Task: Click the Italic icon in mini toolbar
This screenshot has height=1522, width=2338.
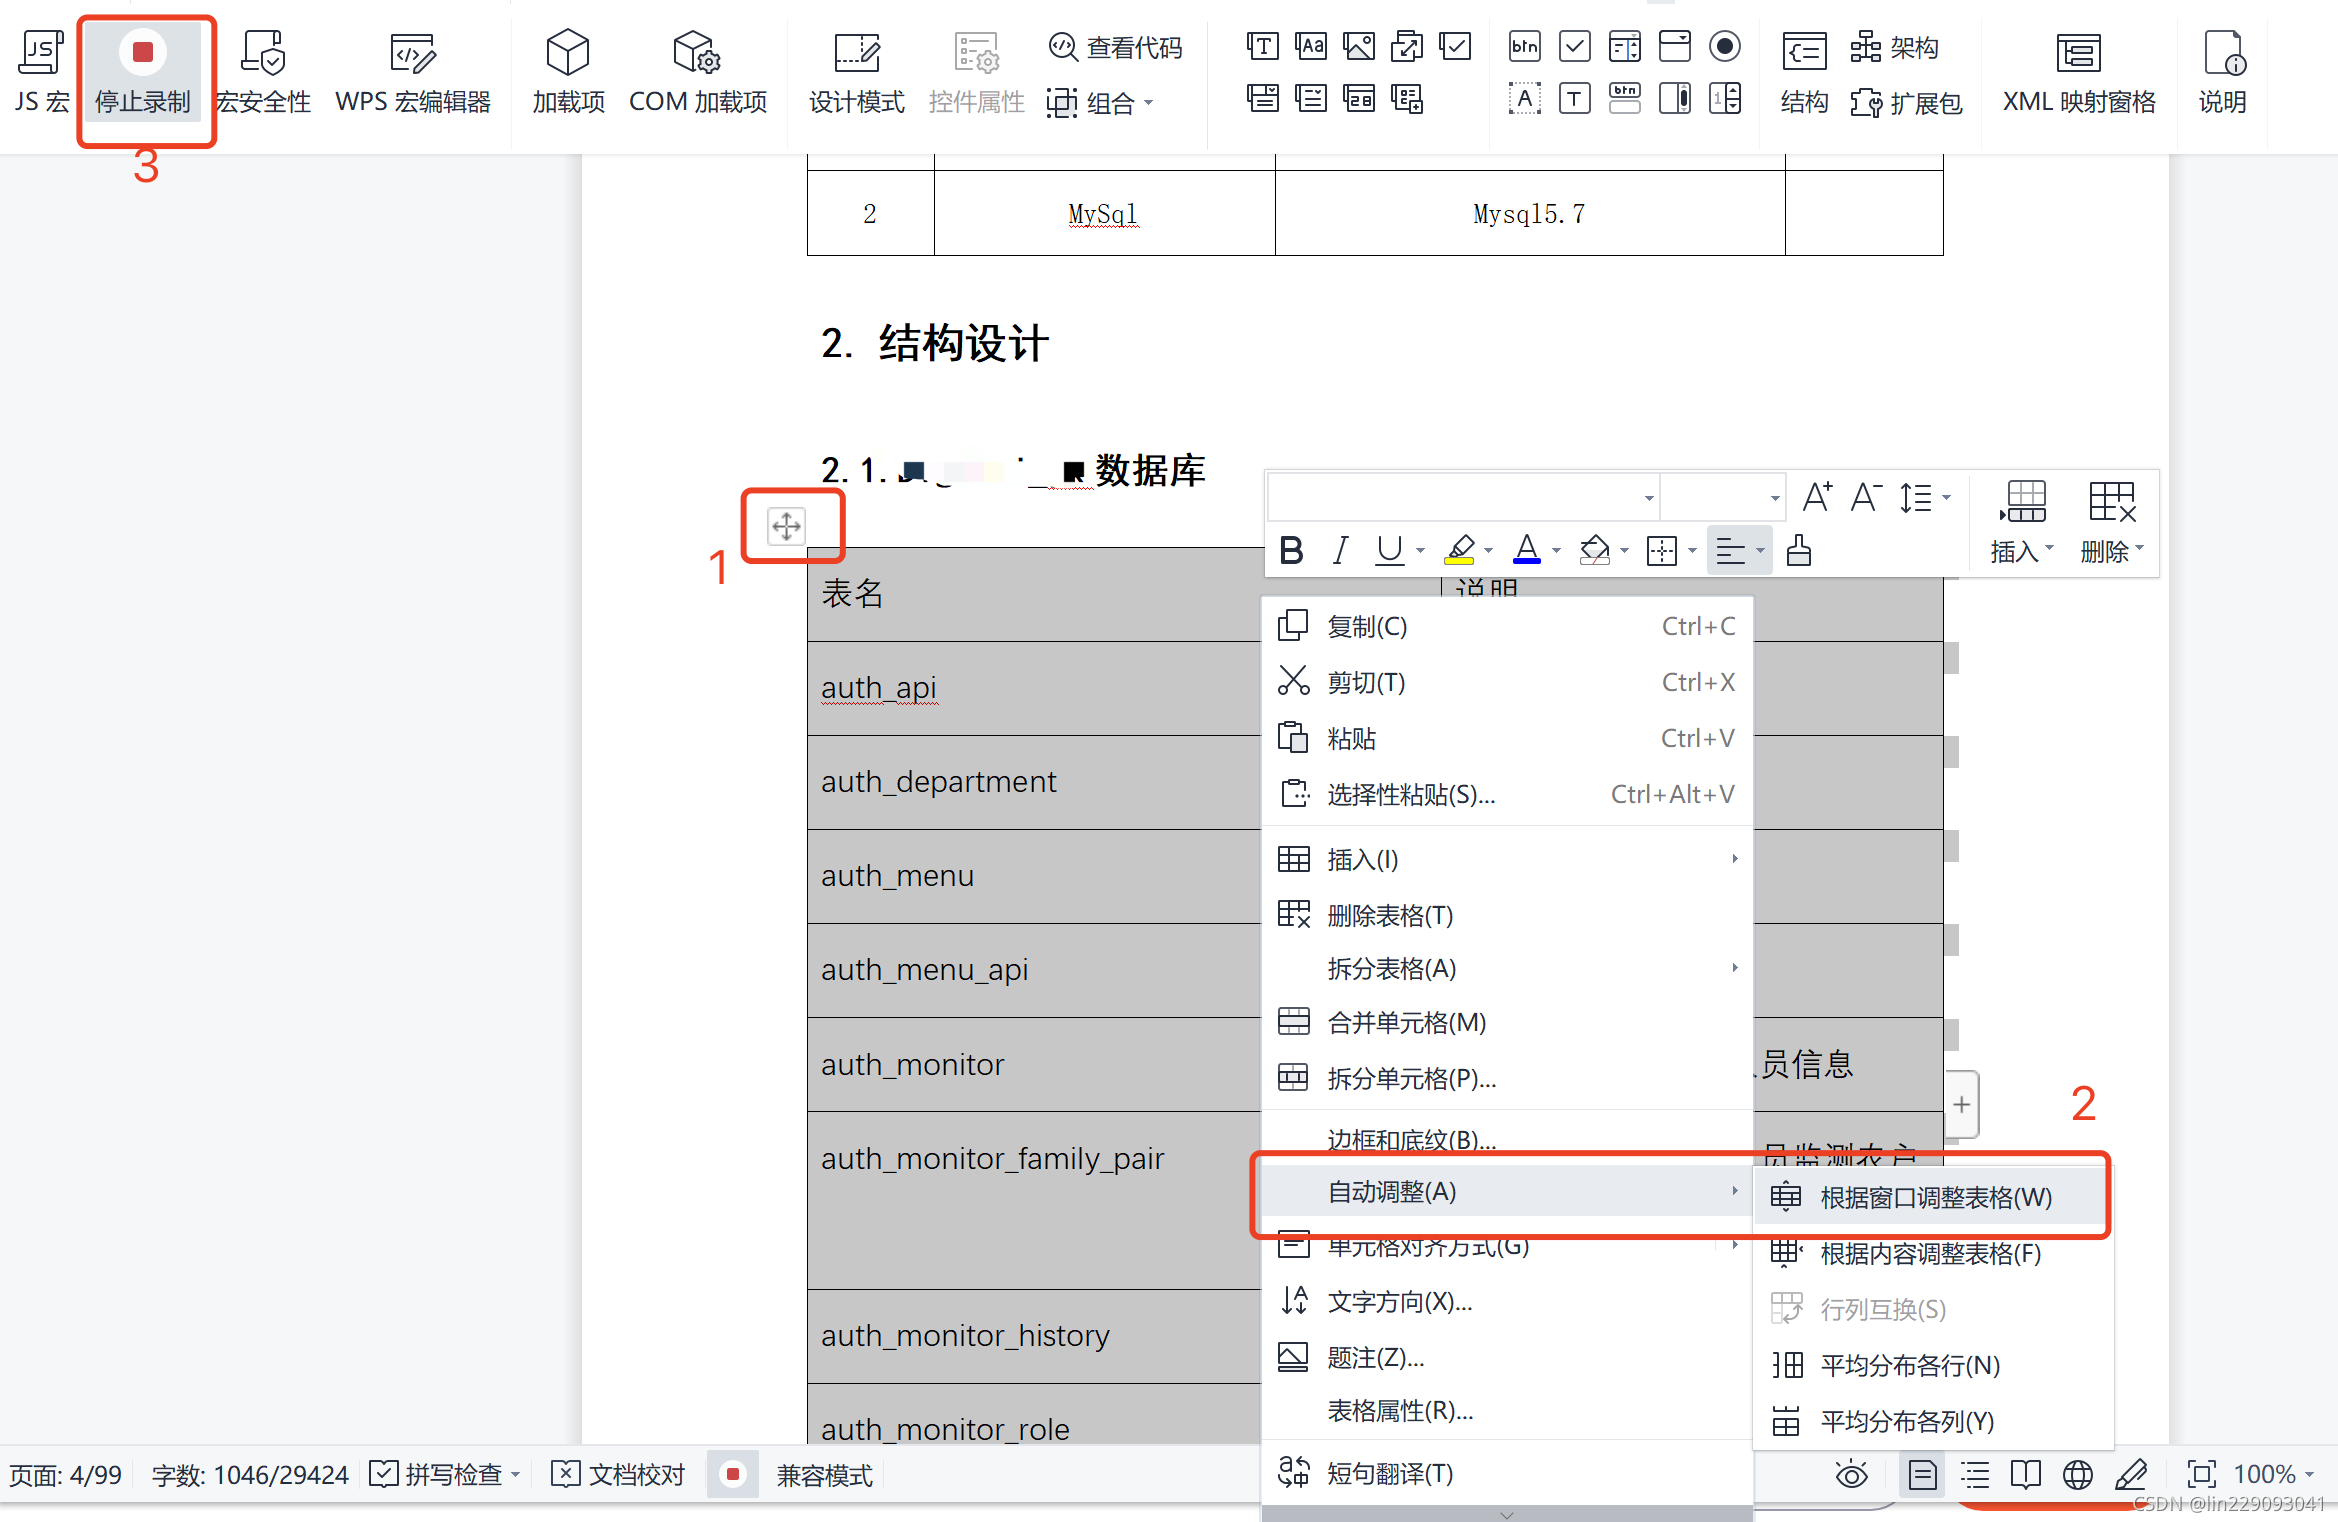Action: (x=1340, y=550)
